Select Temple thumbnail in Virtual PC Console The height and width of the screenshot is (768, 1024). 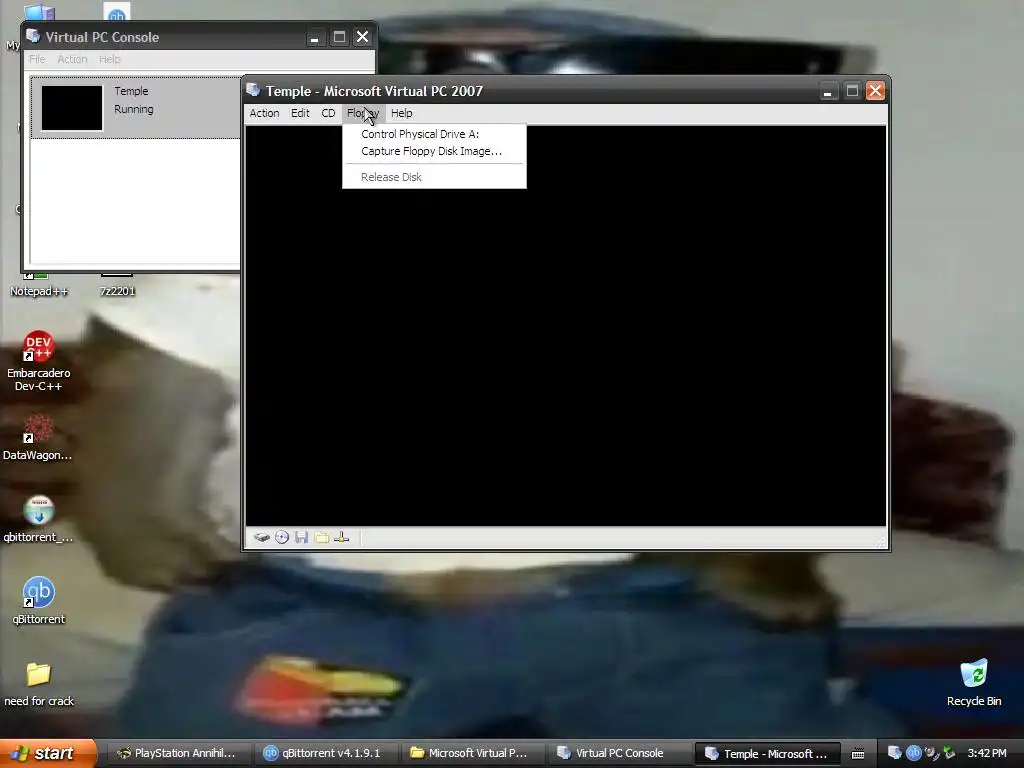pyautogui.click(x=72, y=108)
